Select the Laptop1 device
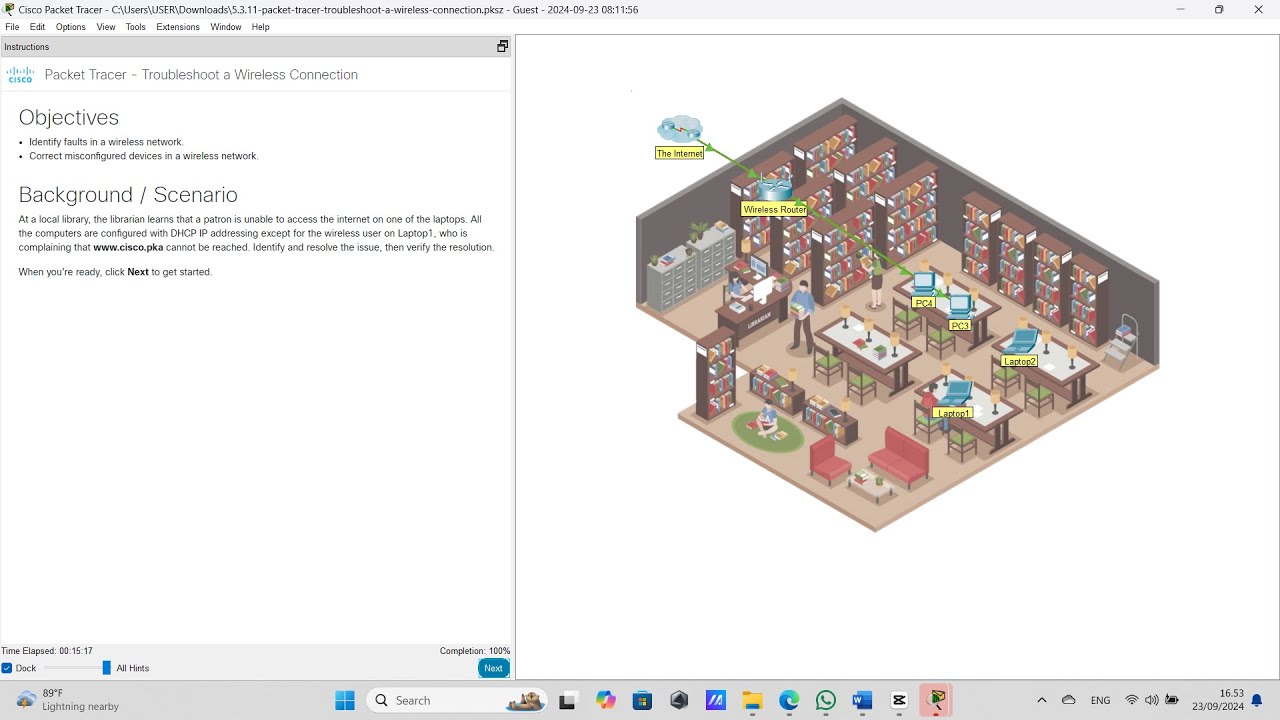The image size is (1280, 720). coord(954,394)
